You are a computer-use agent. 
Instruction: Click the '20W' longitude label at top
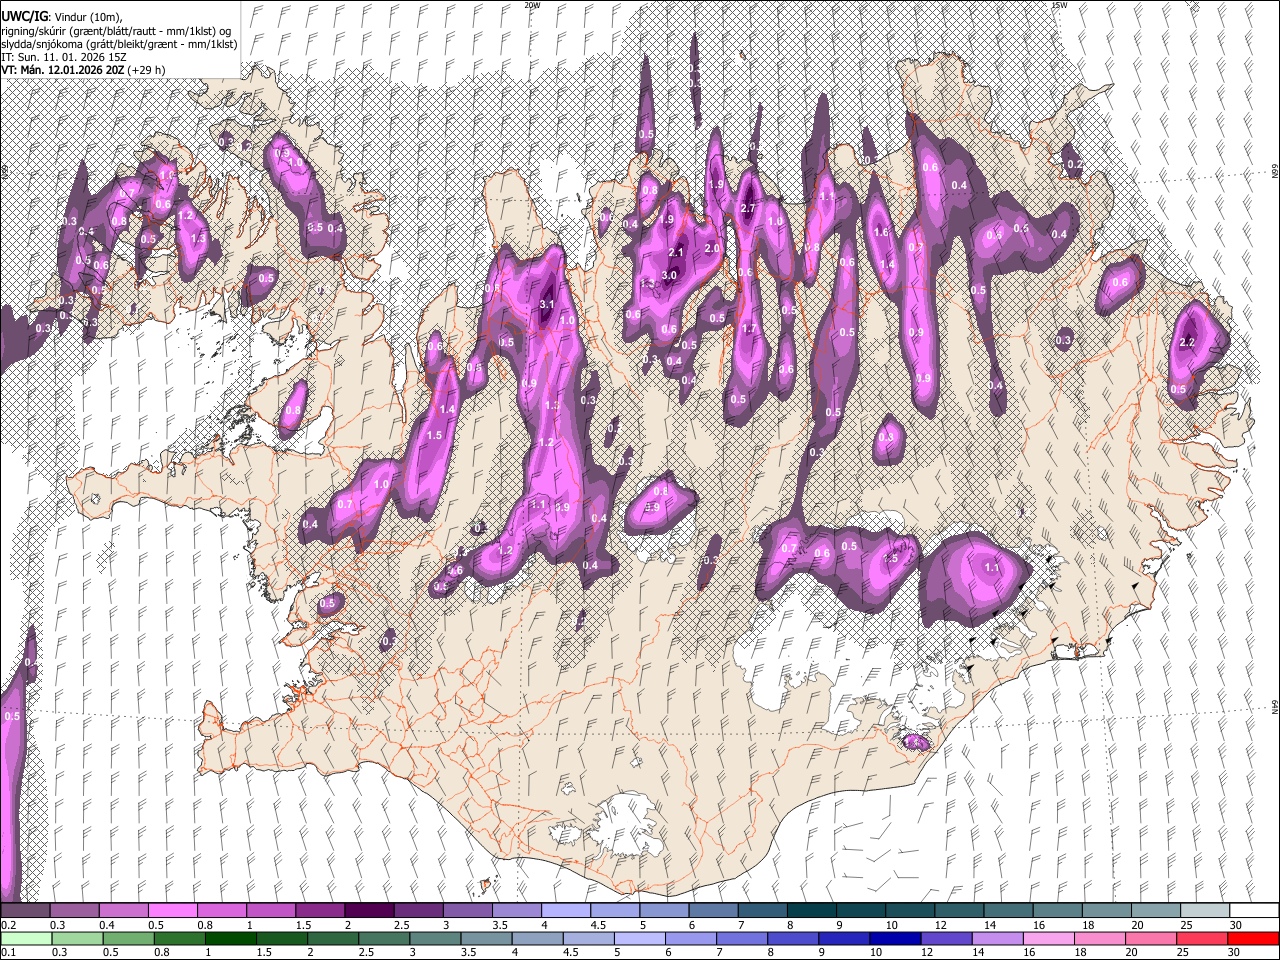coord(532,5)
